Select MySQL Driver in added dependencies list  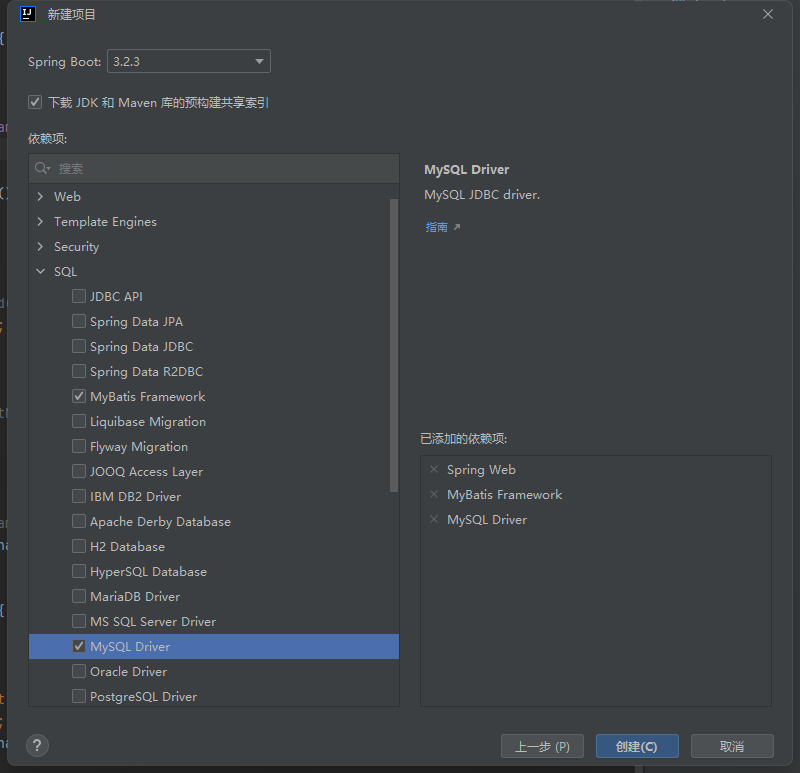[x=487, y=519]
